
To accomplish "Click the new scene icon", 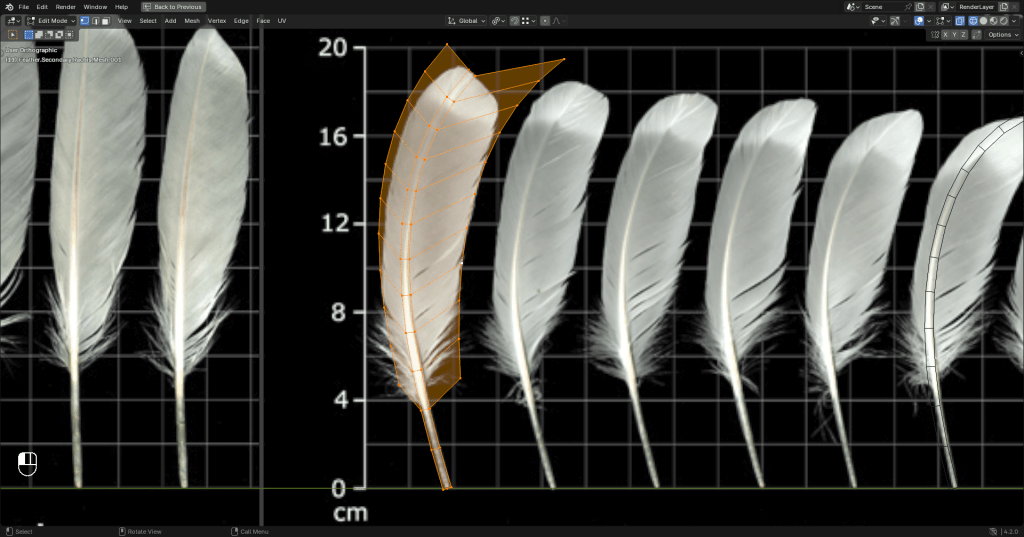I will click(x=920, y=7).
